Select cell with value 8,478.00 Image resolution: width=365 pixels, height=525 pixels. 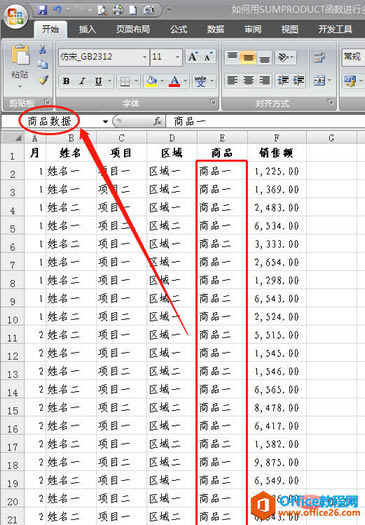pyautogui.click(x=277, y=408)
